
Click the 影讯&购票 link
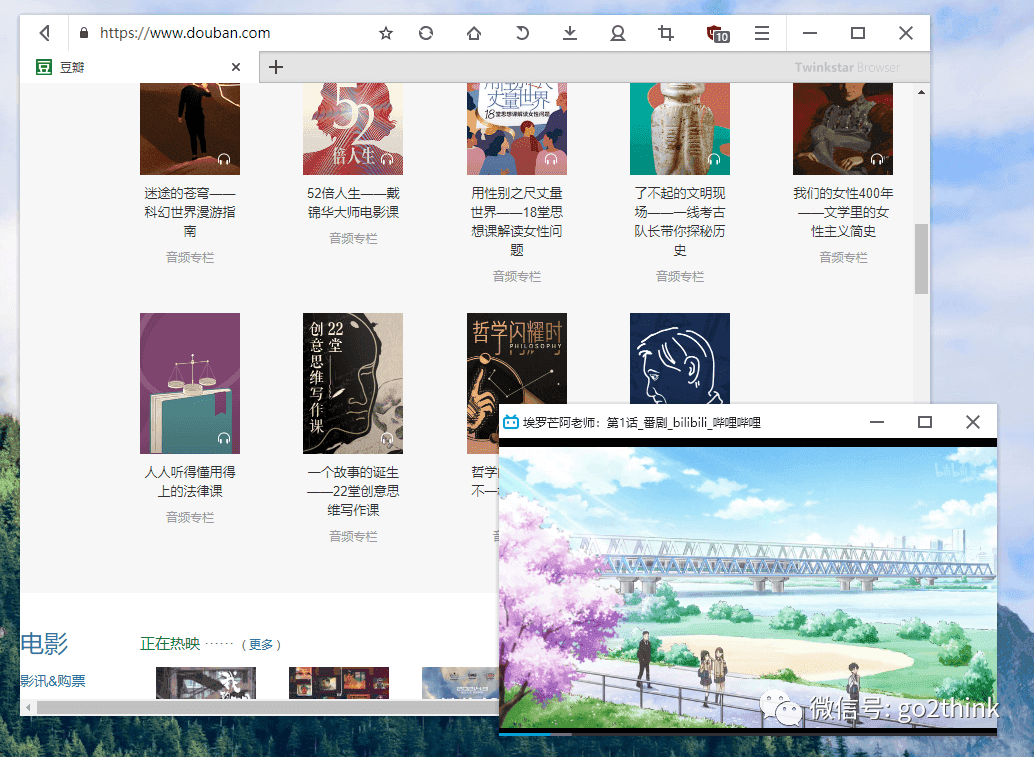pyautogui.click(x=53, y=681)
